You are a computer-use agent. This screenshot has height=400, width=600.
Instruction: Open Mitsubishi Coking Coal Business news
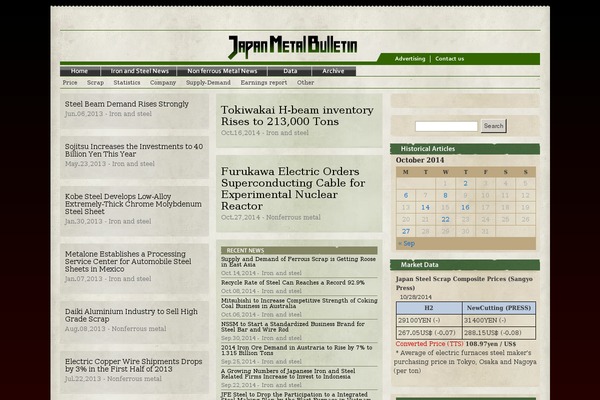(299, 303)
